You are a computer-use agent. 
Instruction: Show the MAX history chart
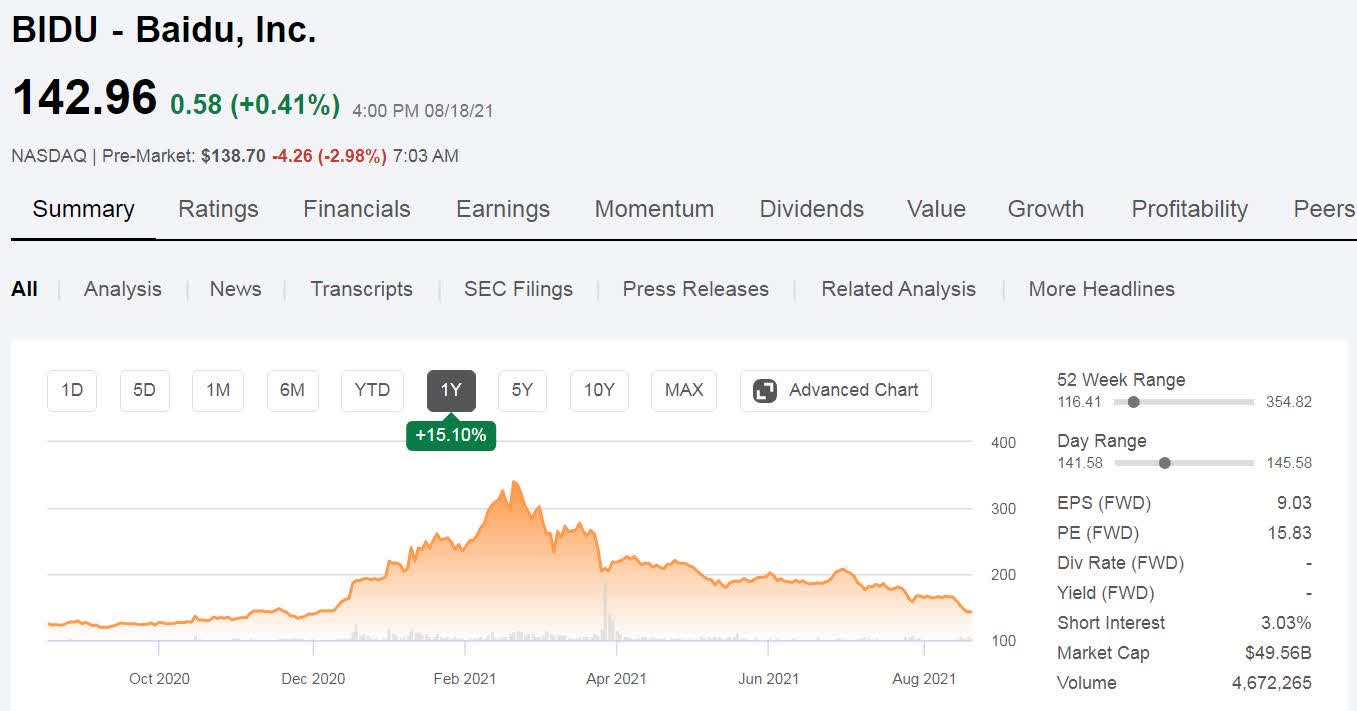pos(684,390)
